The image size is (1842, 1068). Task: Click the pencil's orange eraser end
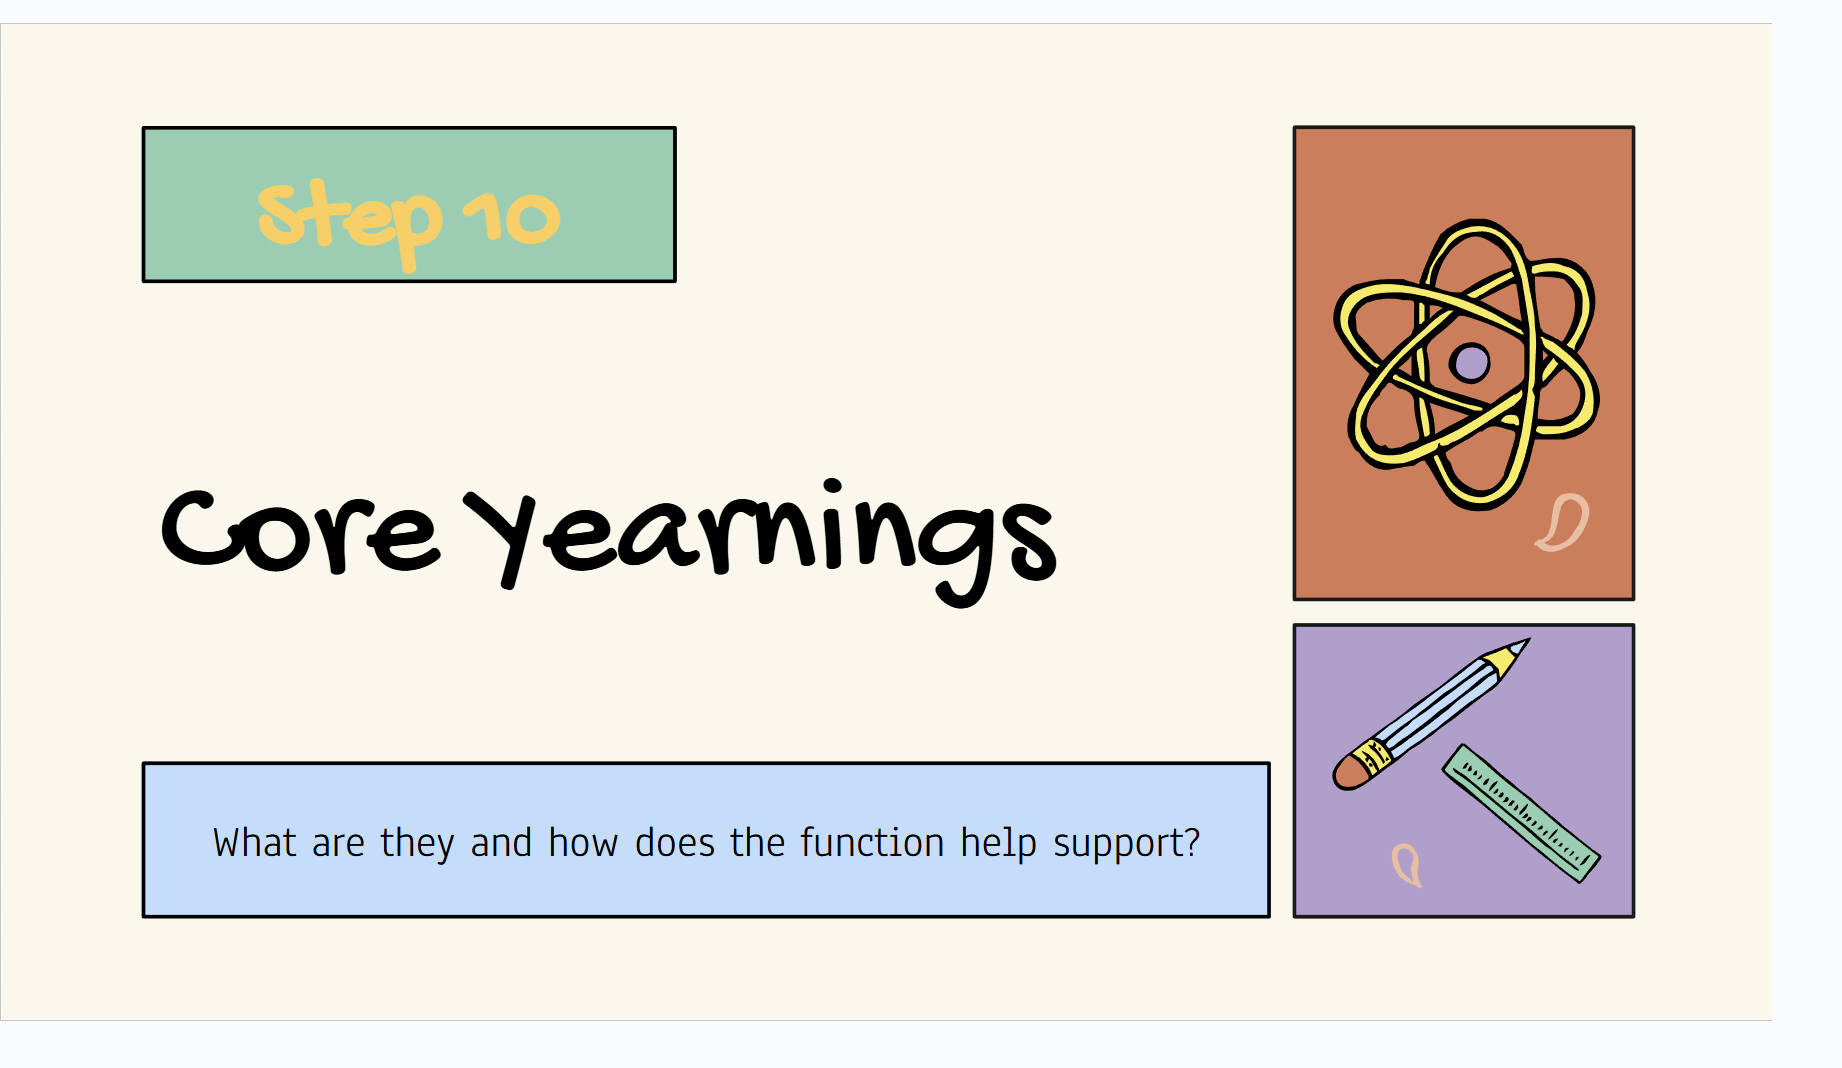coord(1350,773)
